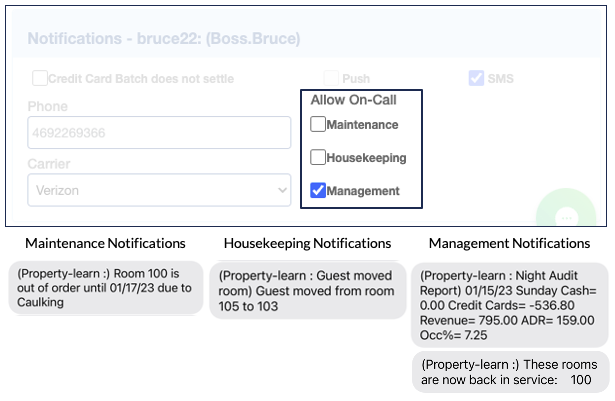Viewport: 615px width, 401px height.
Task: Click the Carrier field label
Action: (50, 164)
